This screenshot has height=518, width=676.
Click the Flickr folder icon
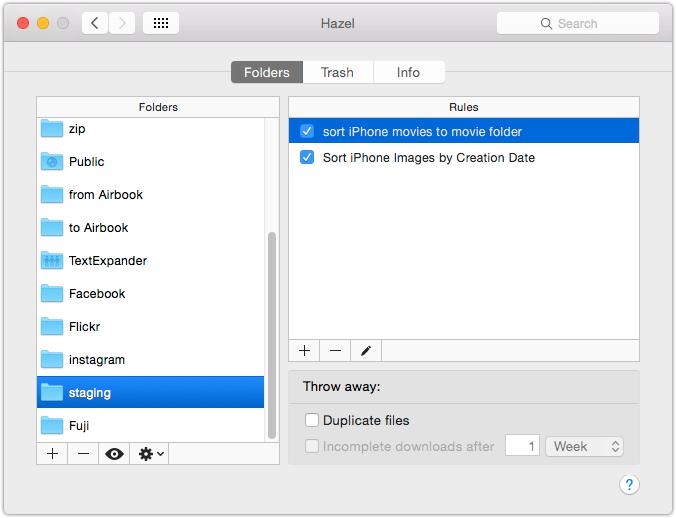point(52,326)
